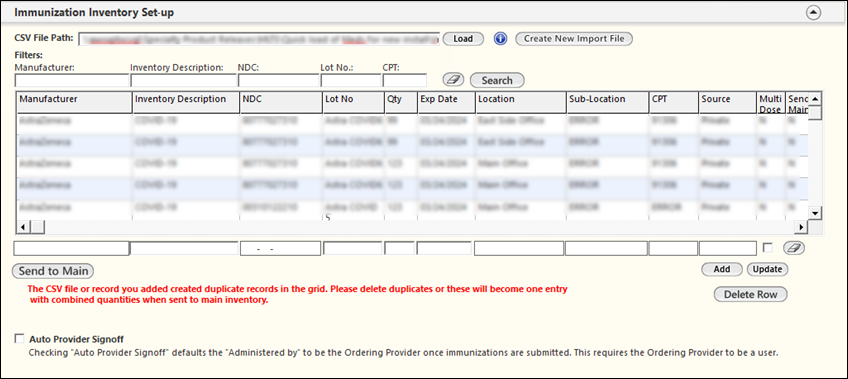The width and height of the screenshot is (848, 379).
Task: Focus the Lot No. filter field
Action: pos(351,81)
